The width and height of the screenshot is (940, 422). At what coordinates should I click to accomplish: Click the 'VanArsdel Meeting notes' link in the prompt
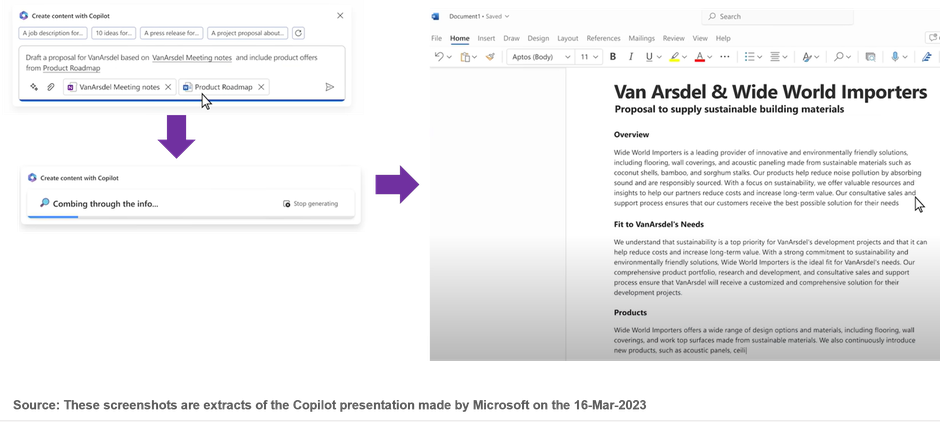click(x=192, y=58)
